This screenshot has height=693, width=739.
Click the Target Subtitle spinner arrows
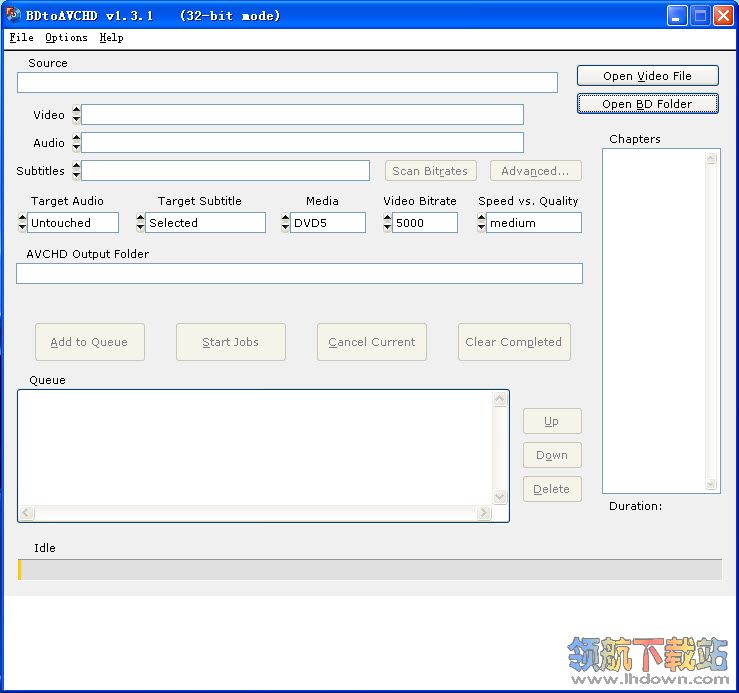coord(140,223)
